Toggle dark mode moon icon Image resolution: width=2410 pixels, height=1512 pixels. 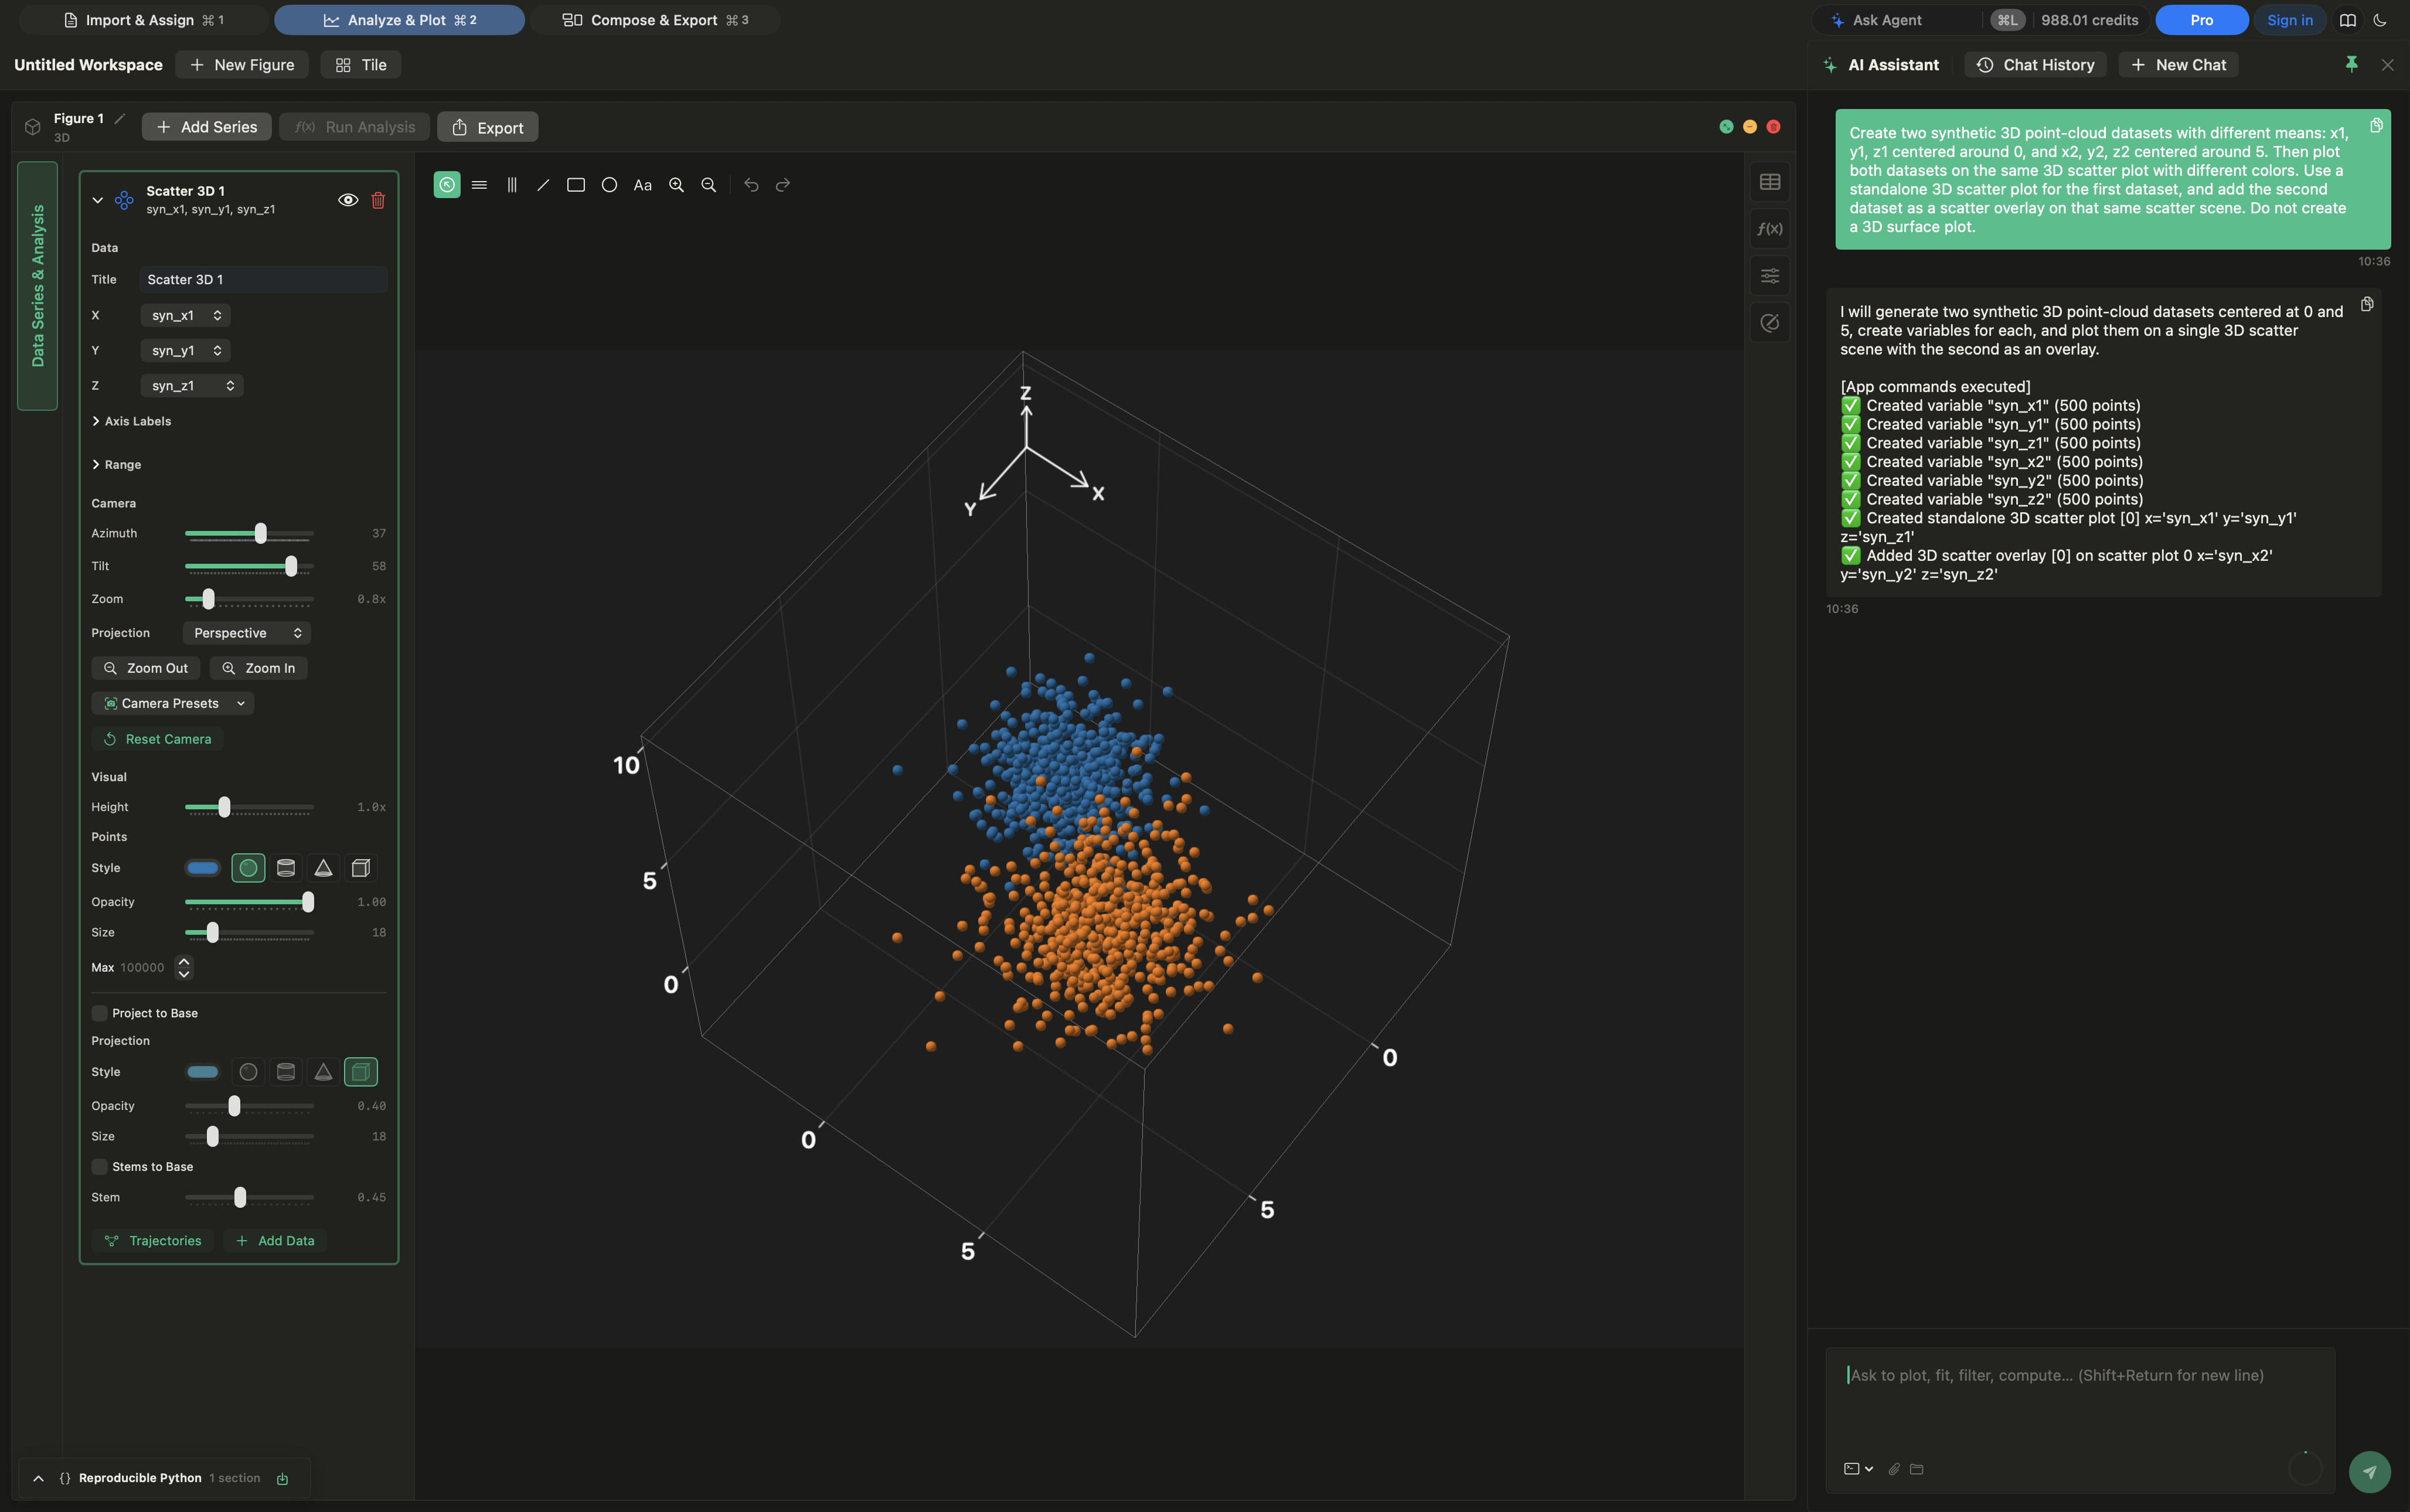[2380, 20]
